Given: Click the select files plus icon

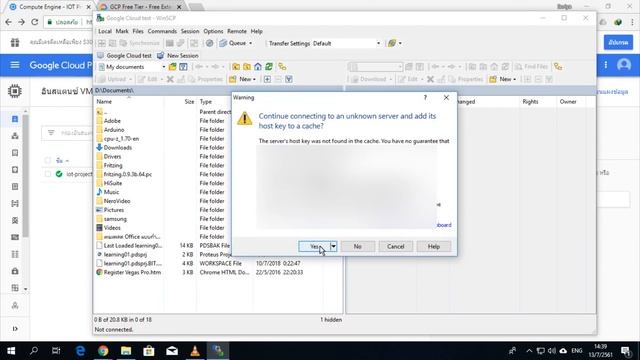Looking at the screenshot, I should (x=267, y=79).
